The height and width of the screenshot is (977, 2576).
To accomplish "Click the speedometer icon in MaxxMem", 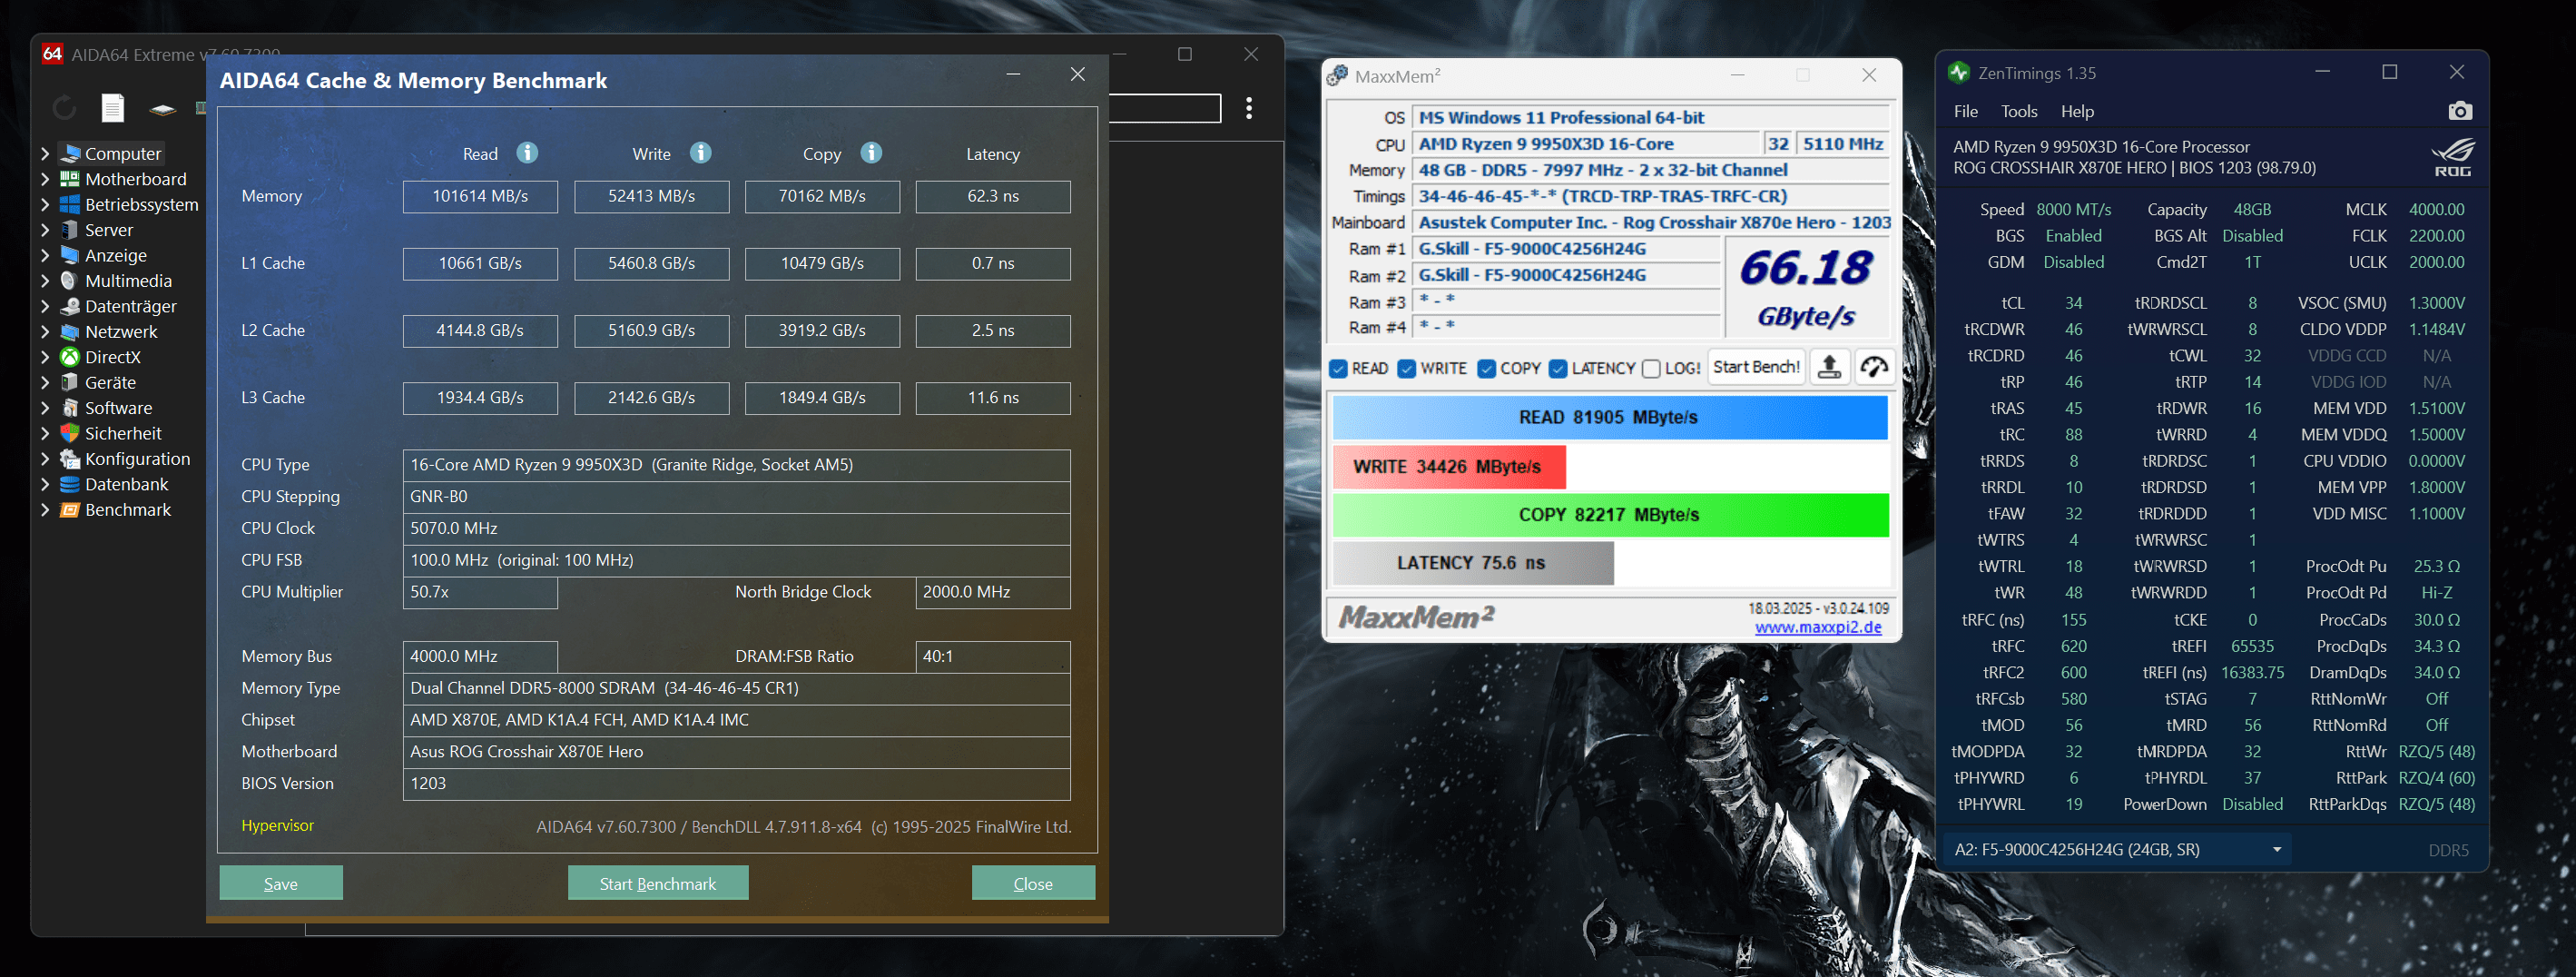I will pos(1874,367).
